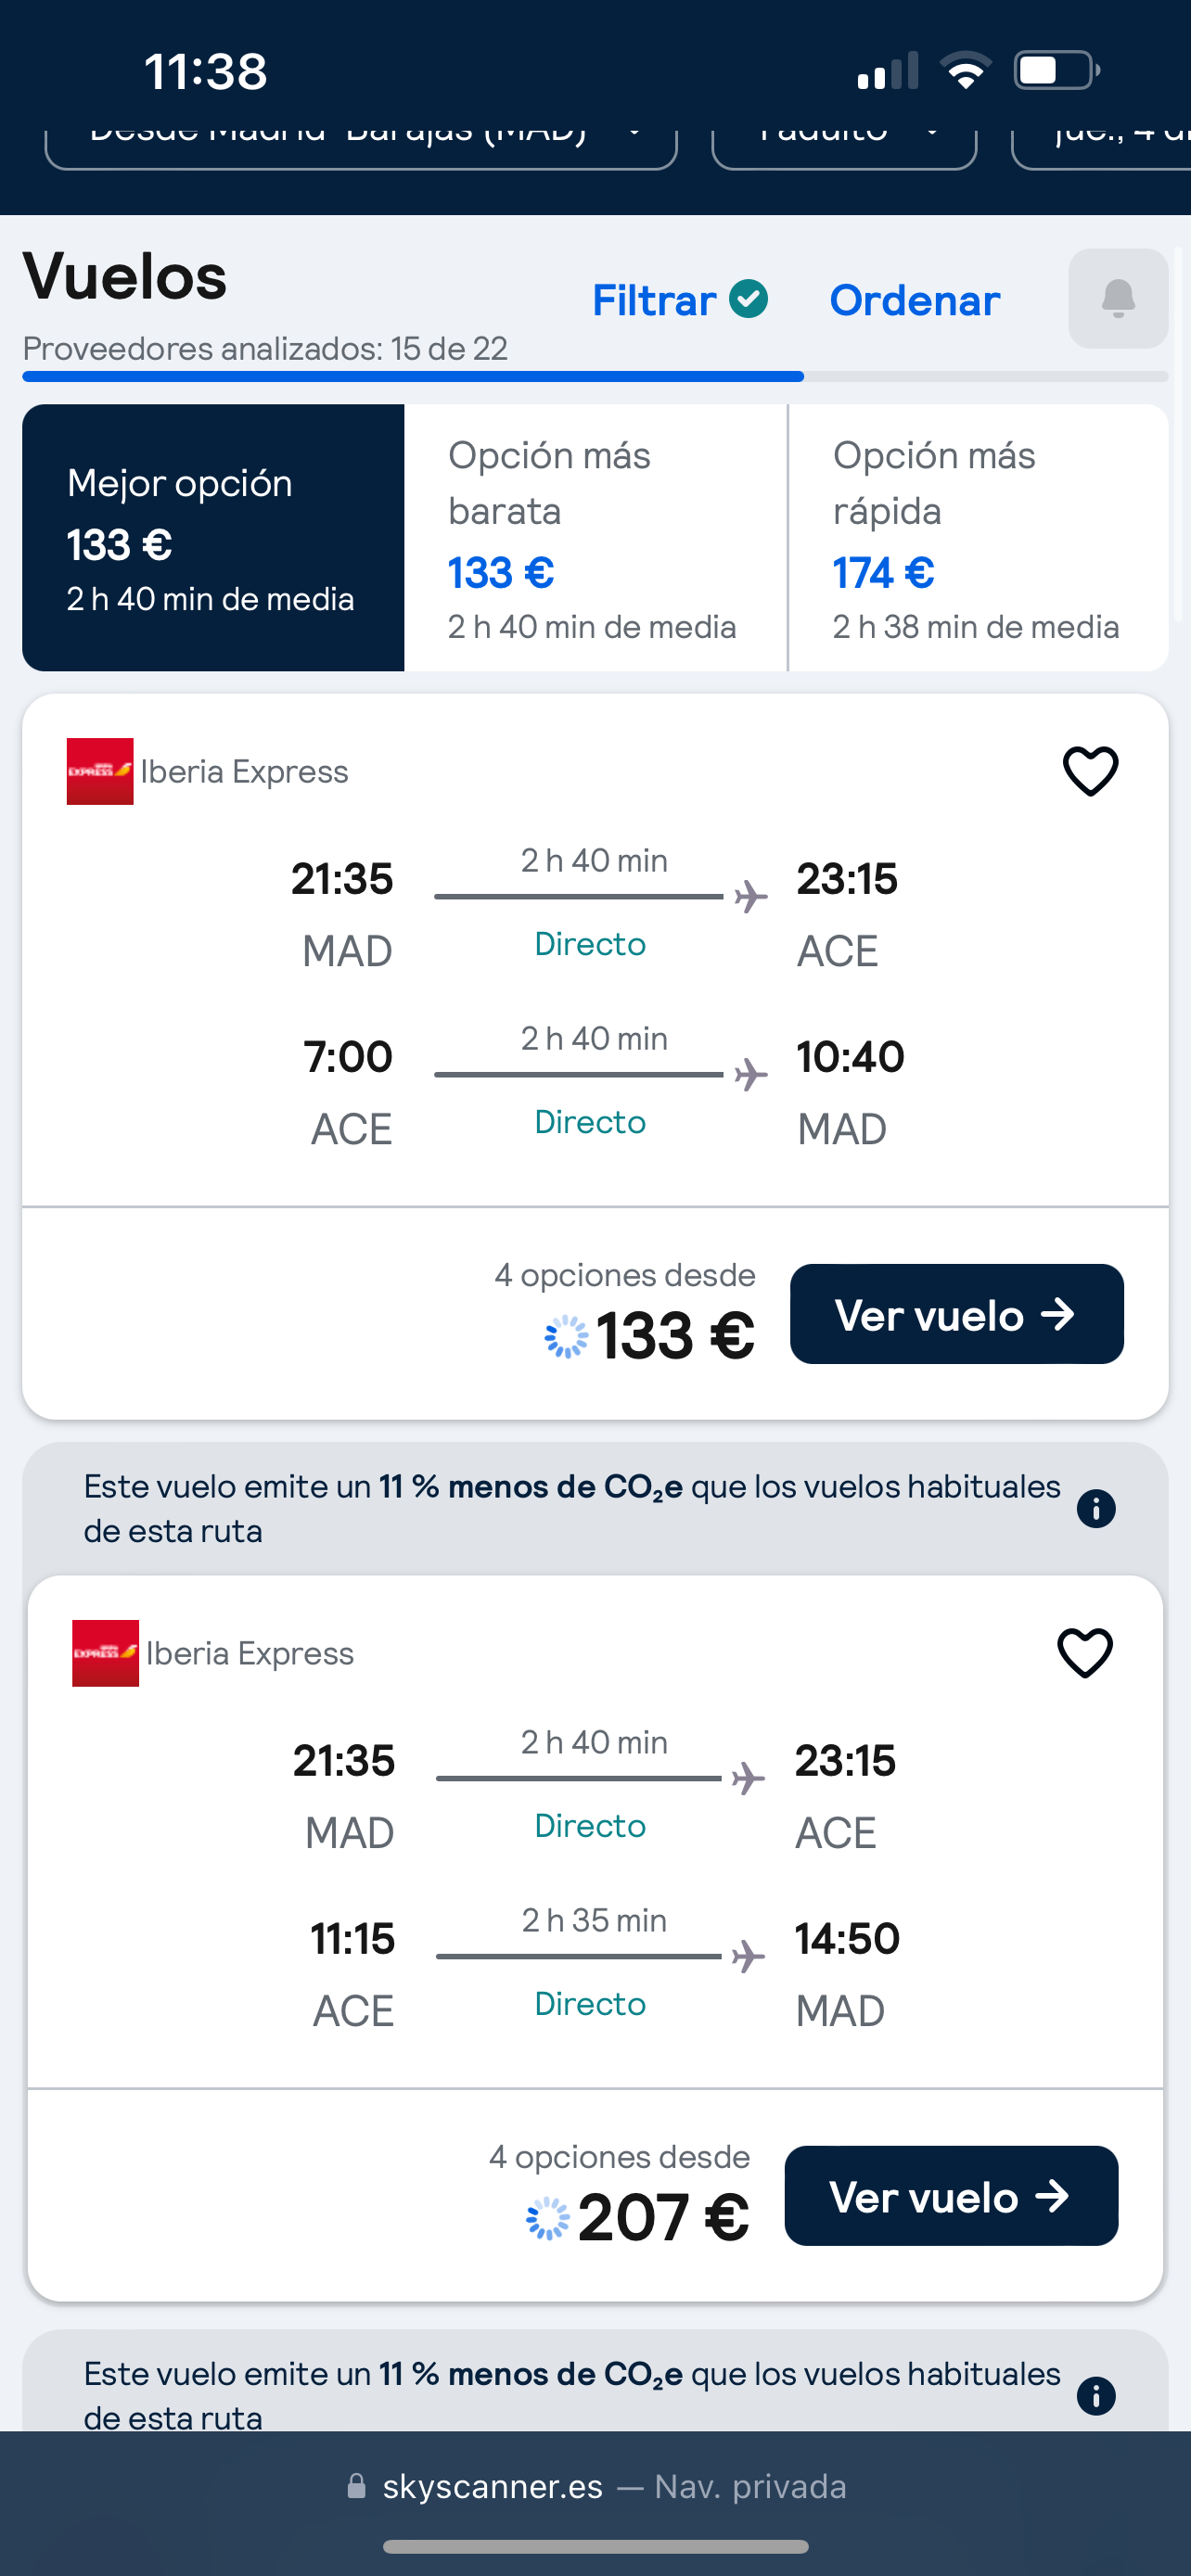Click the providers analyzed progress bar

(595, 377)
